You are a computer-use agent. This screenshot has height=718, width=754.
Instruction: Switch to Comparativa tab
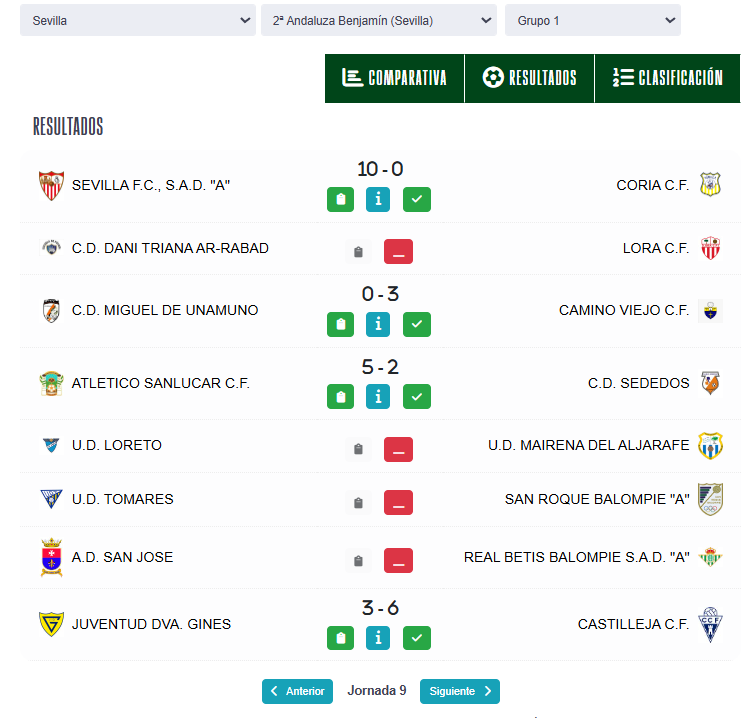point(394,78)
